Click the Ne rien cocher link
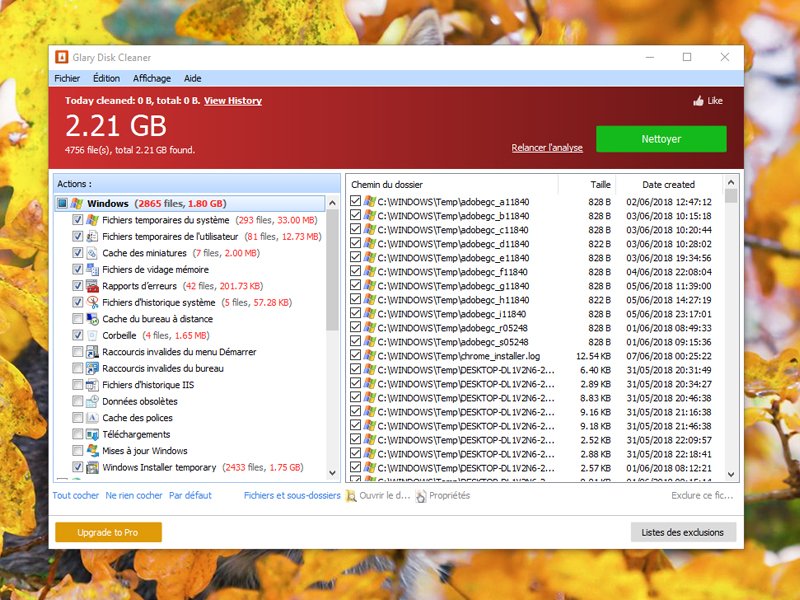 134,495
